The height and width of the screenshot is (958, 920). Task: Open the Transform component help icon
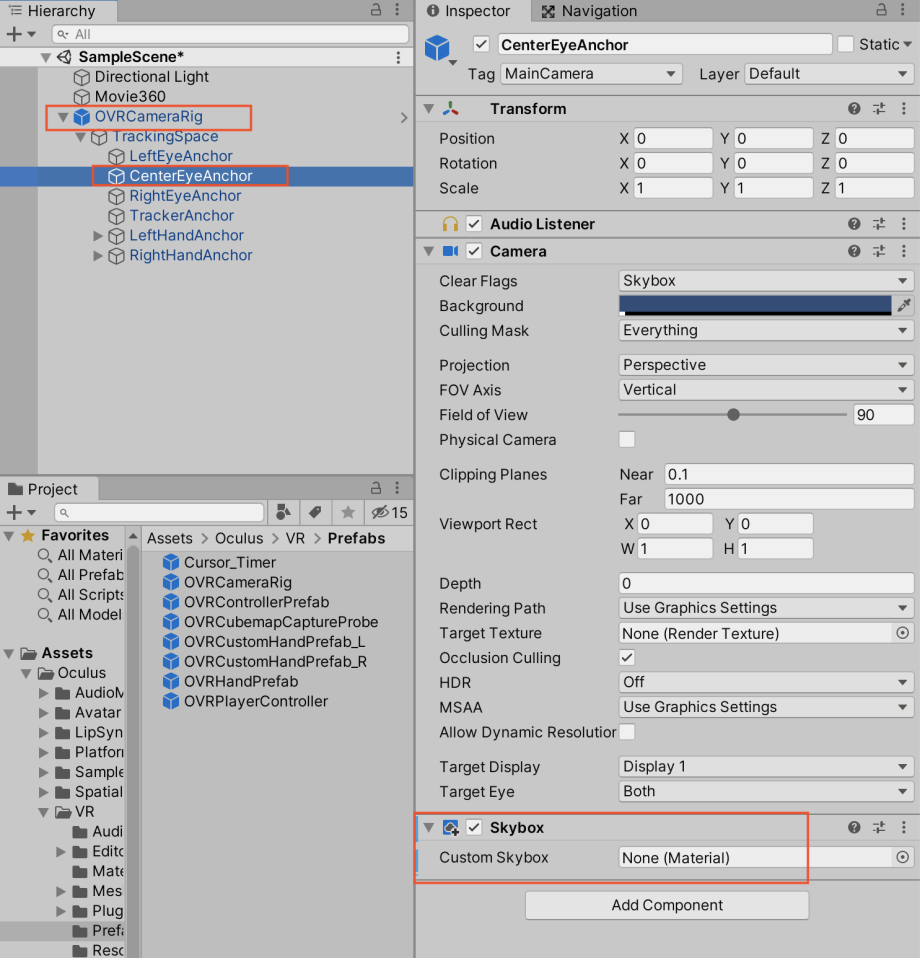pos(854,109)
